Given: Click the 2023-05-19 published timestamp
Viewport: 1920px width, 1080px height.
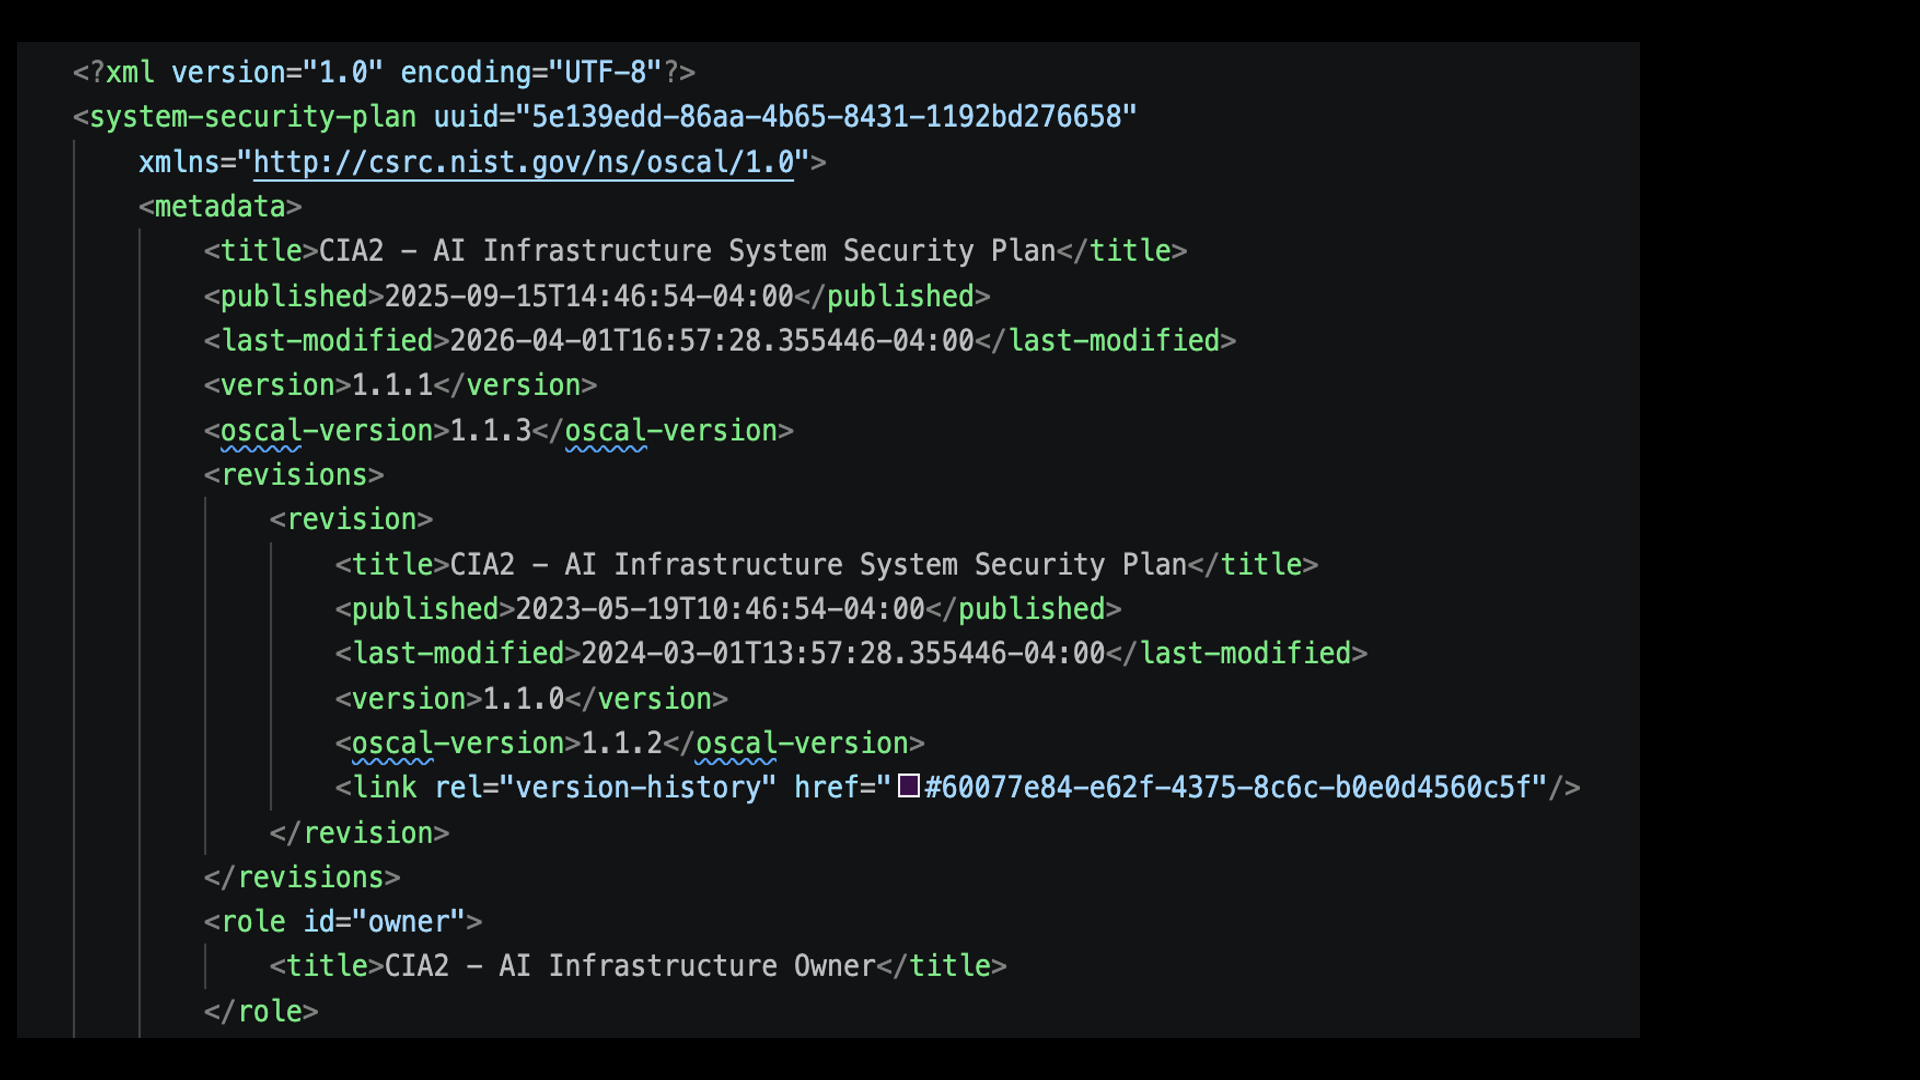Looking at the screenshot, I should (x=720, y=609).
